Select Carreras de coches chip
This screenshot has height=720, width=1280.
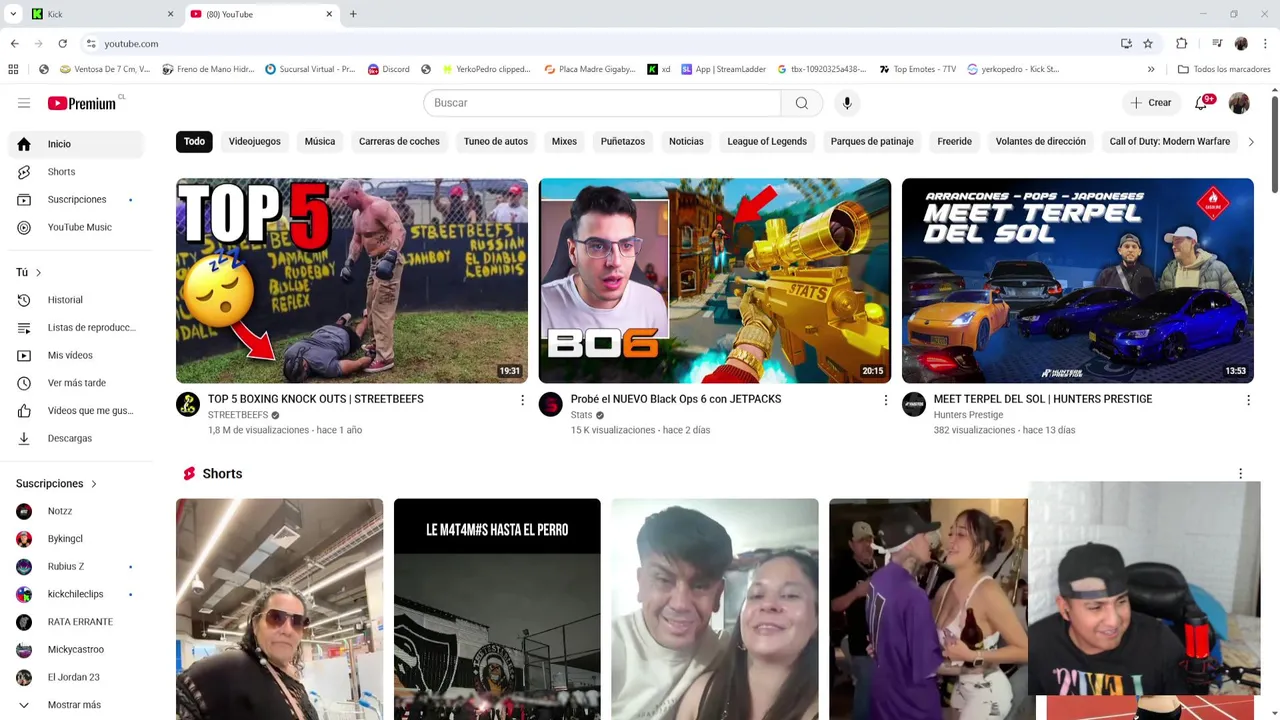pos(399,142)
